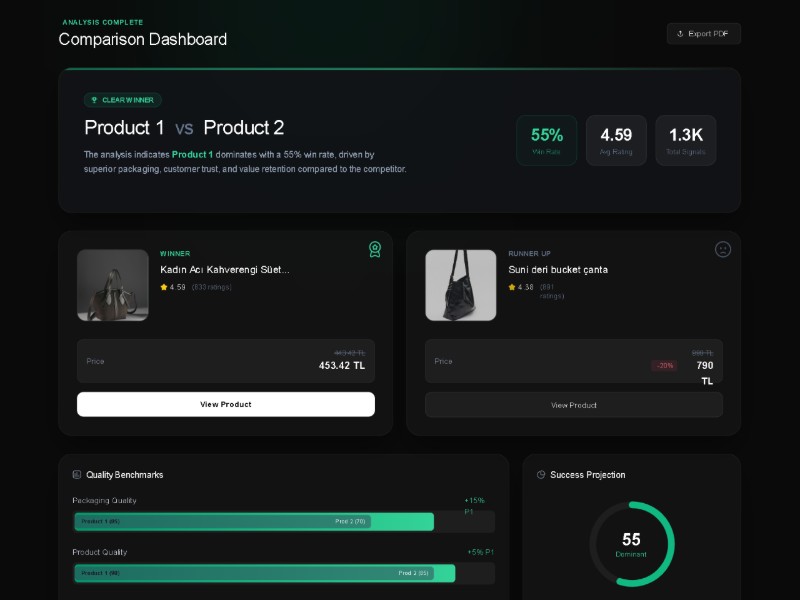Click the Product Quality progress bar
800x600 pixels.
(284, 573)
